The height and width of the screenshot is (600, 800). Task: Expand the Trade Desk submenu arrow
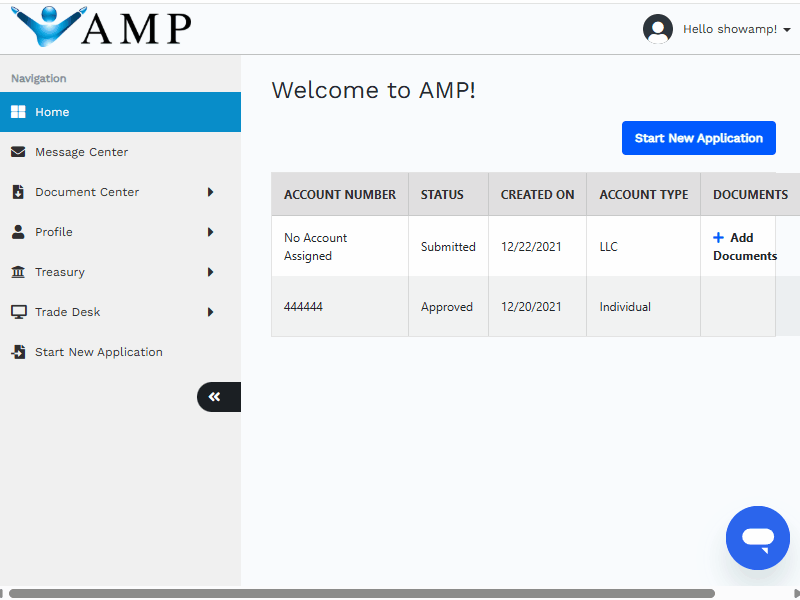(210, 312)
